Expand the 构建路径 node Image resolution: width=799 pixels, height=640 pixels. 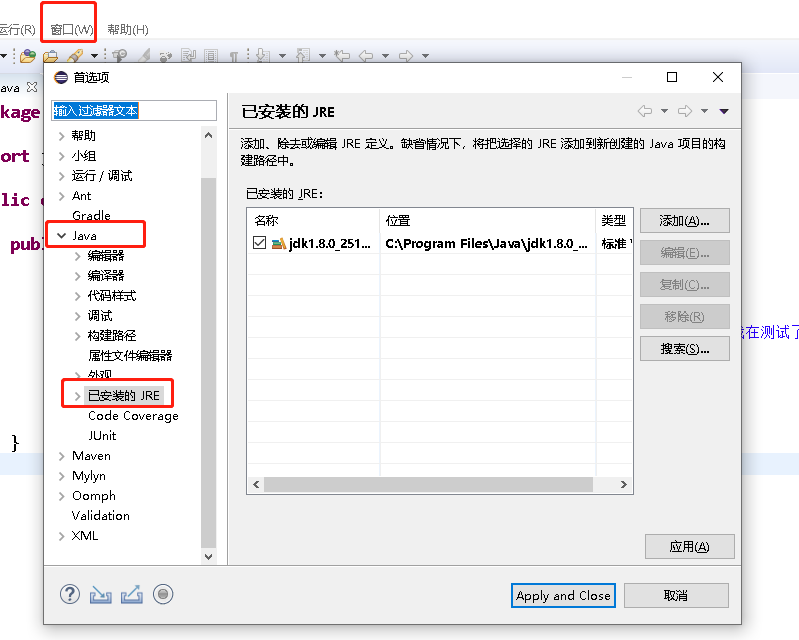pyautogui.click(x=77, y=336)
